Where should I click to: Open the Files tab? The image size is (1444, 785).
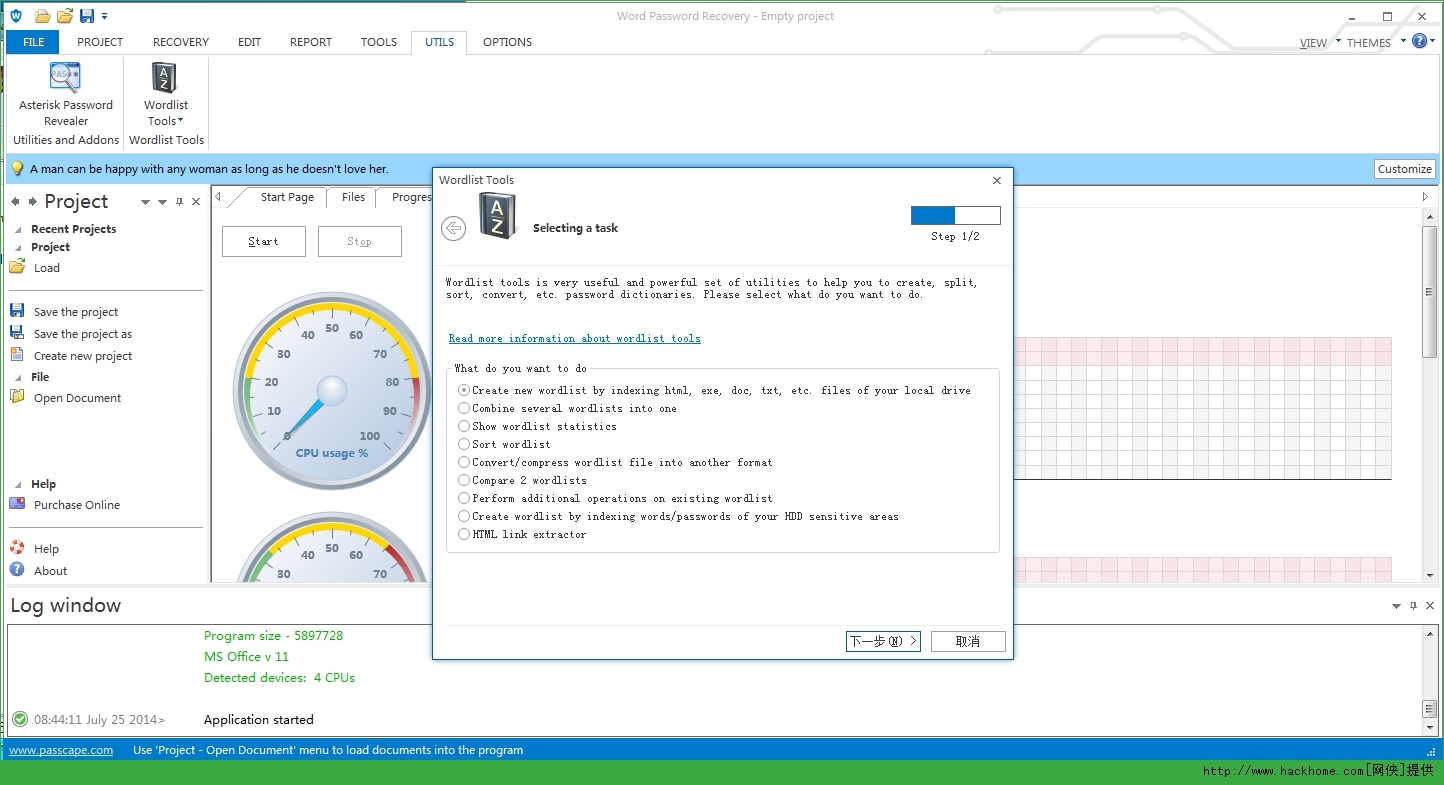click(353, 197)
